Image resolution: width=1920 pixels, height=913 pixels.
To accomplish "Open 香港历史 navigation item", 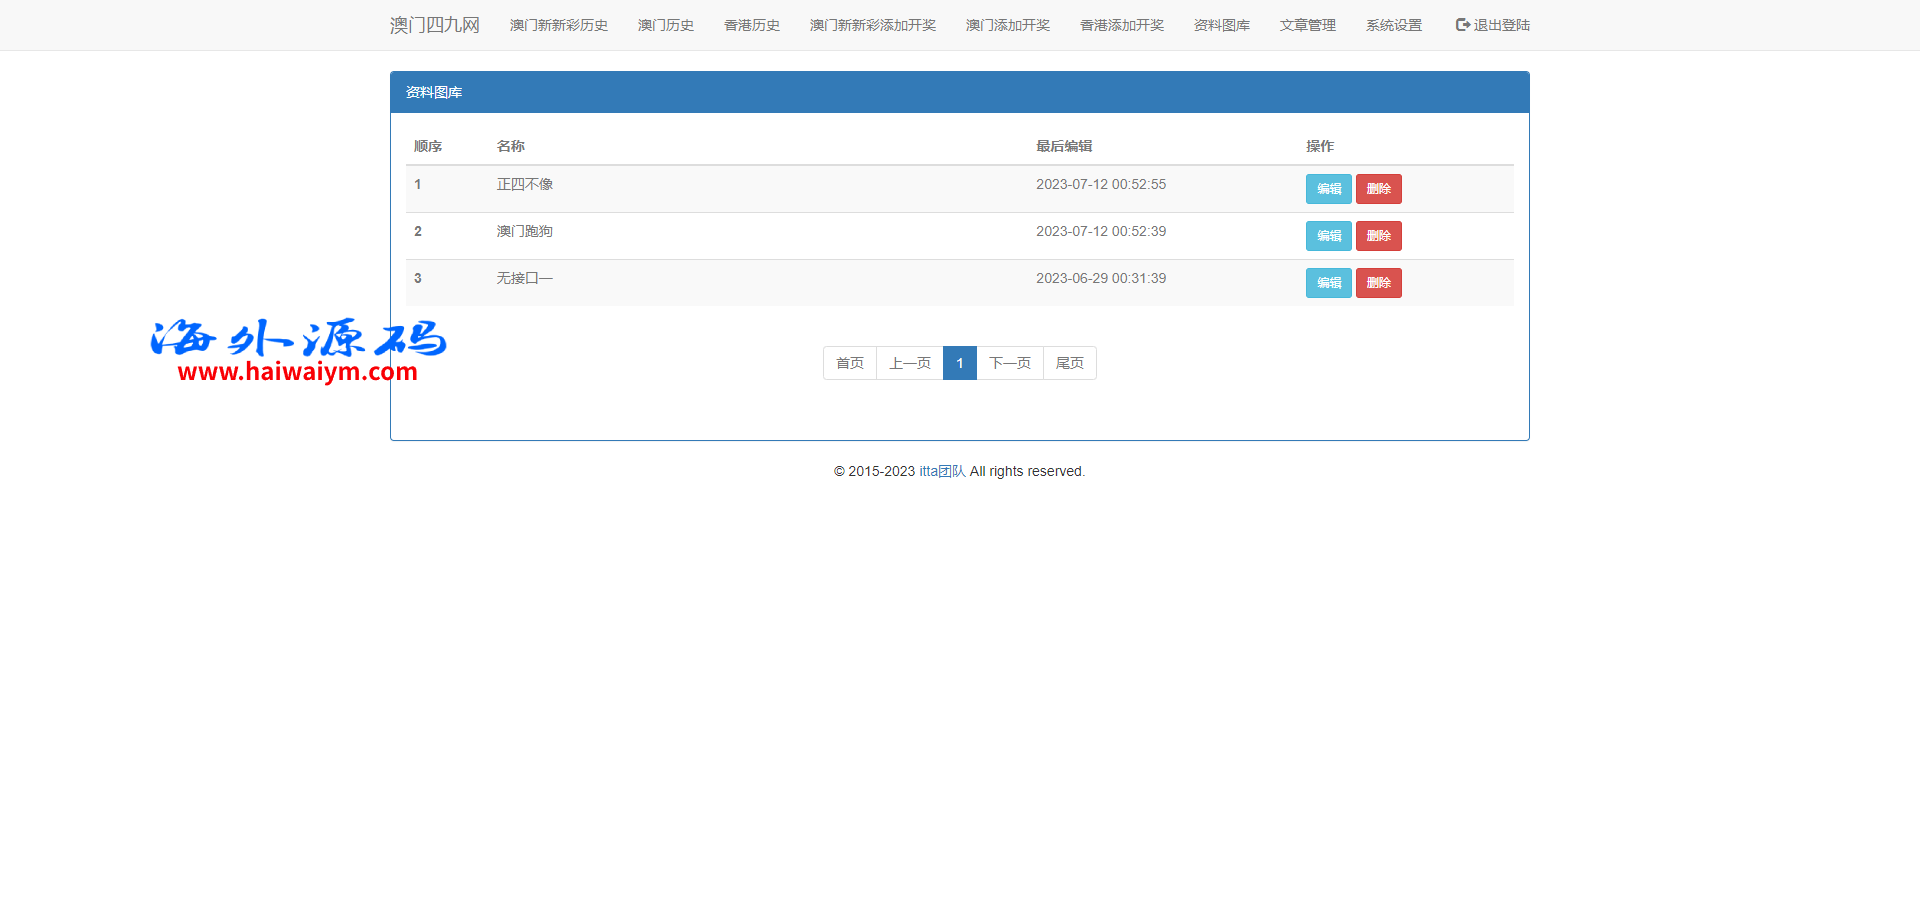I will click(x=751, y=25).
